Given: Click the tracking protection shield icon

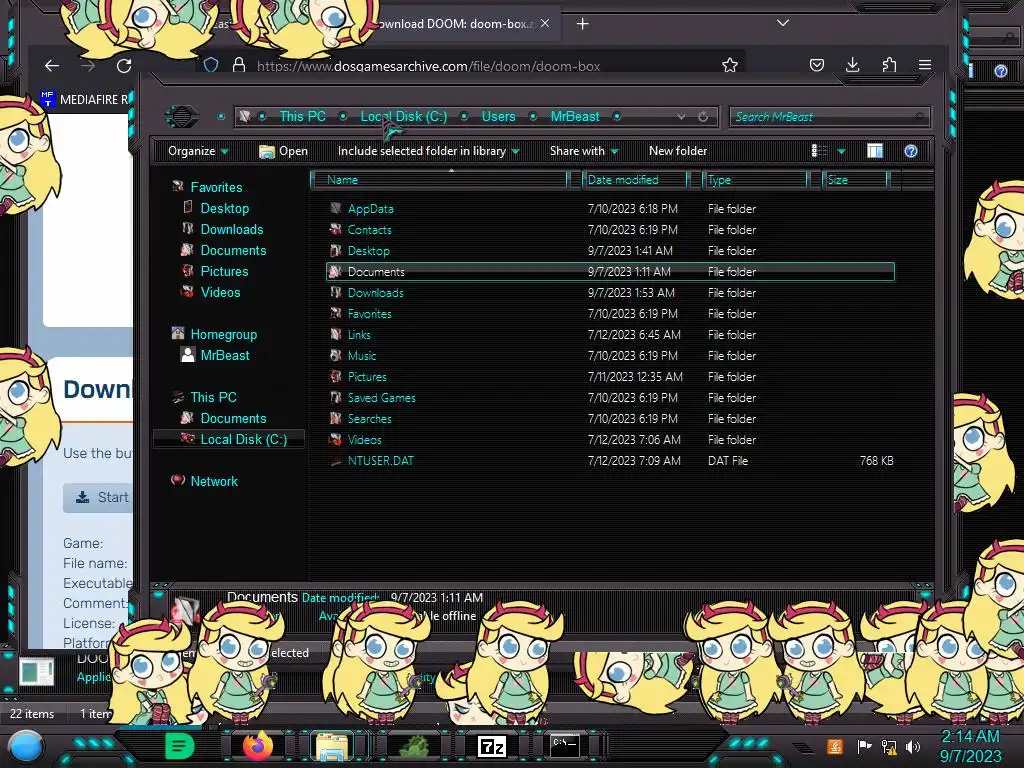Looking at the screenshot, I should point(211,65).
